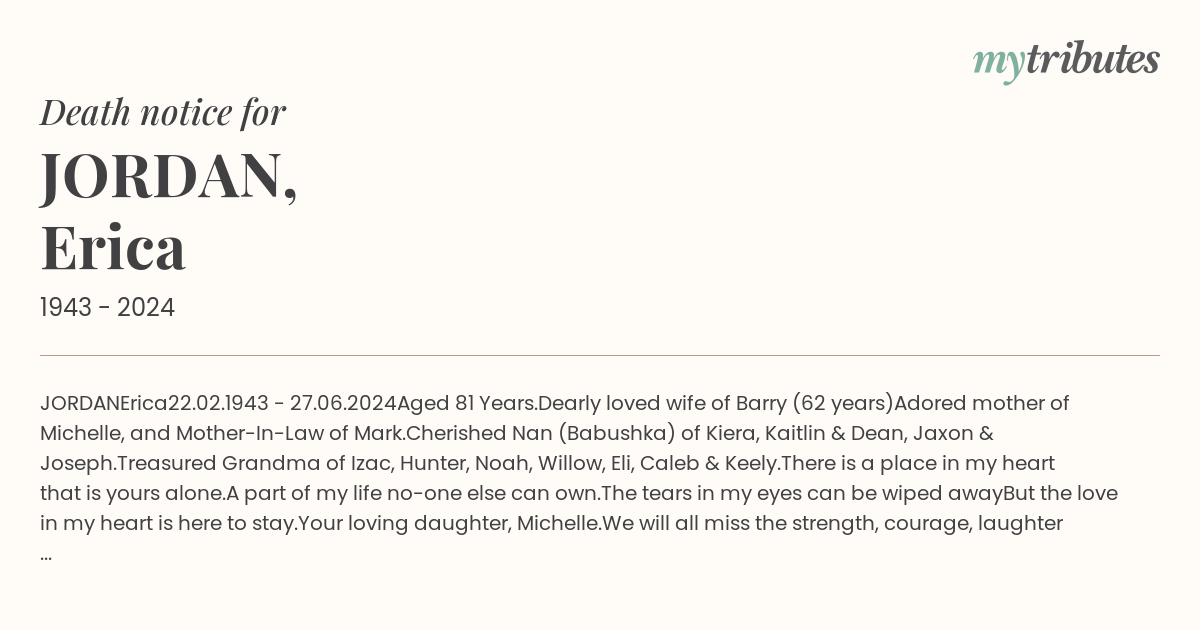Select "Barry (62 years)" in the notice

click(814, 404)
